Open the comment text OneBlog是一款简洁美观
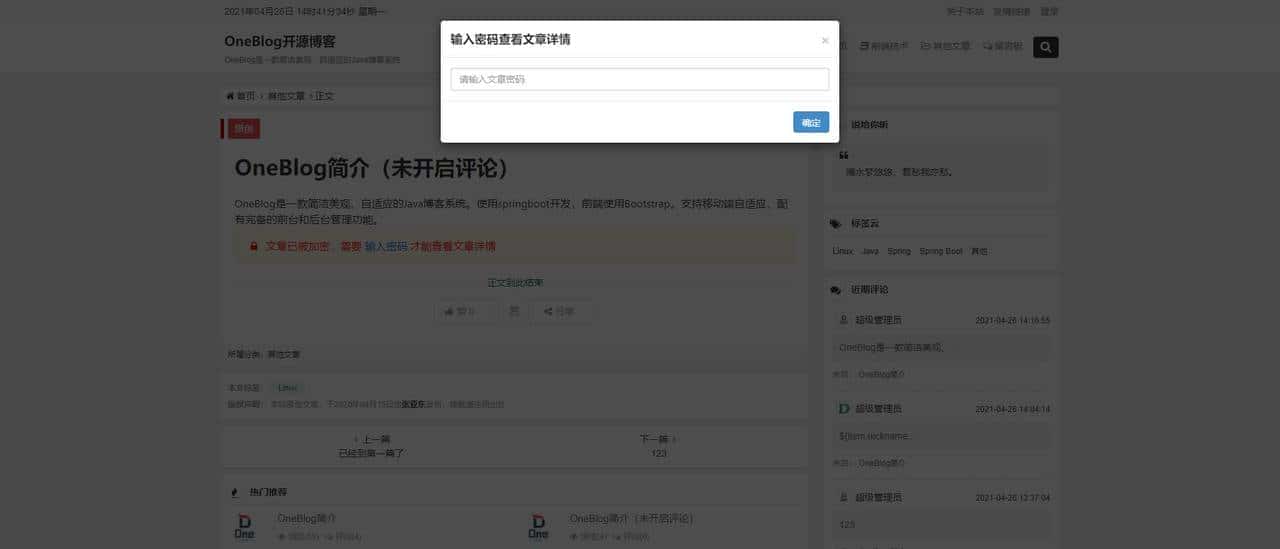This screenshot has width=1280, height=549. coord(891,348)
